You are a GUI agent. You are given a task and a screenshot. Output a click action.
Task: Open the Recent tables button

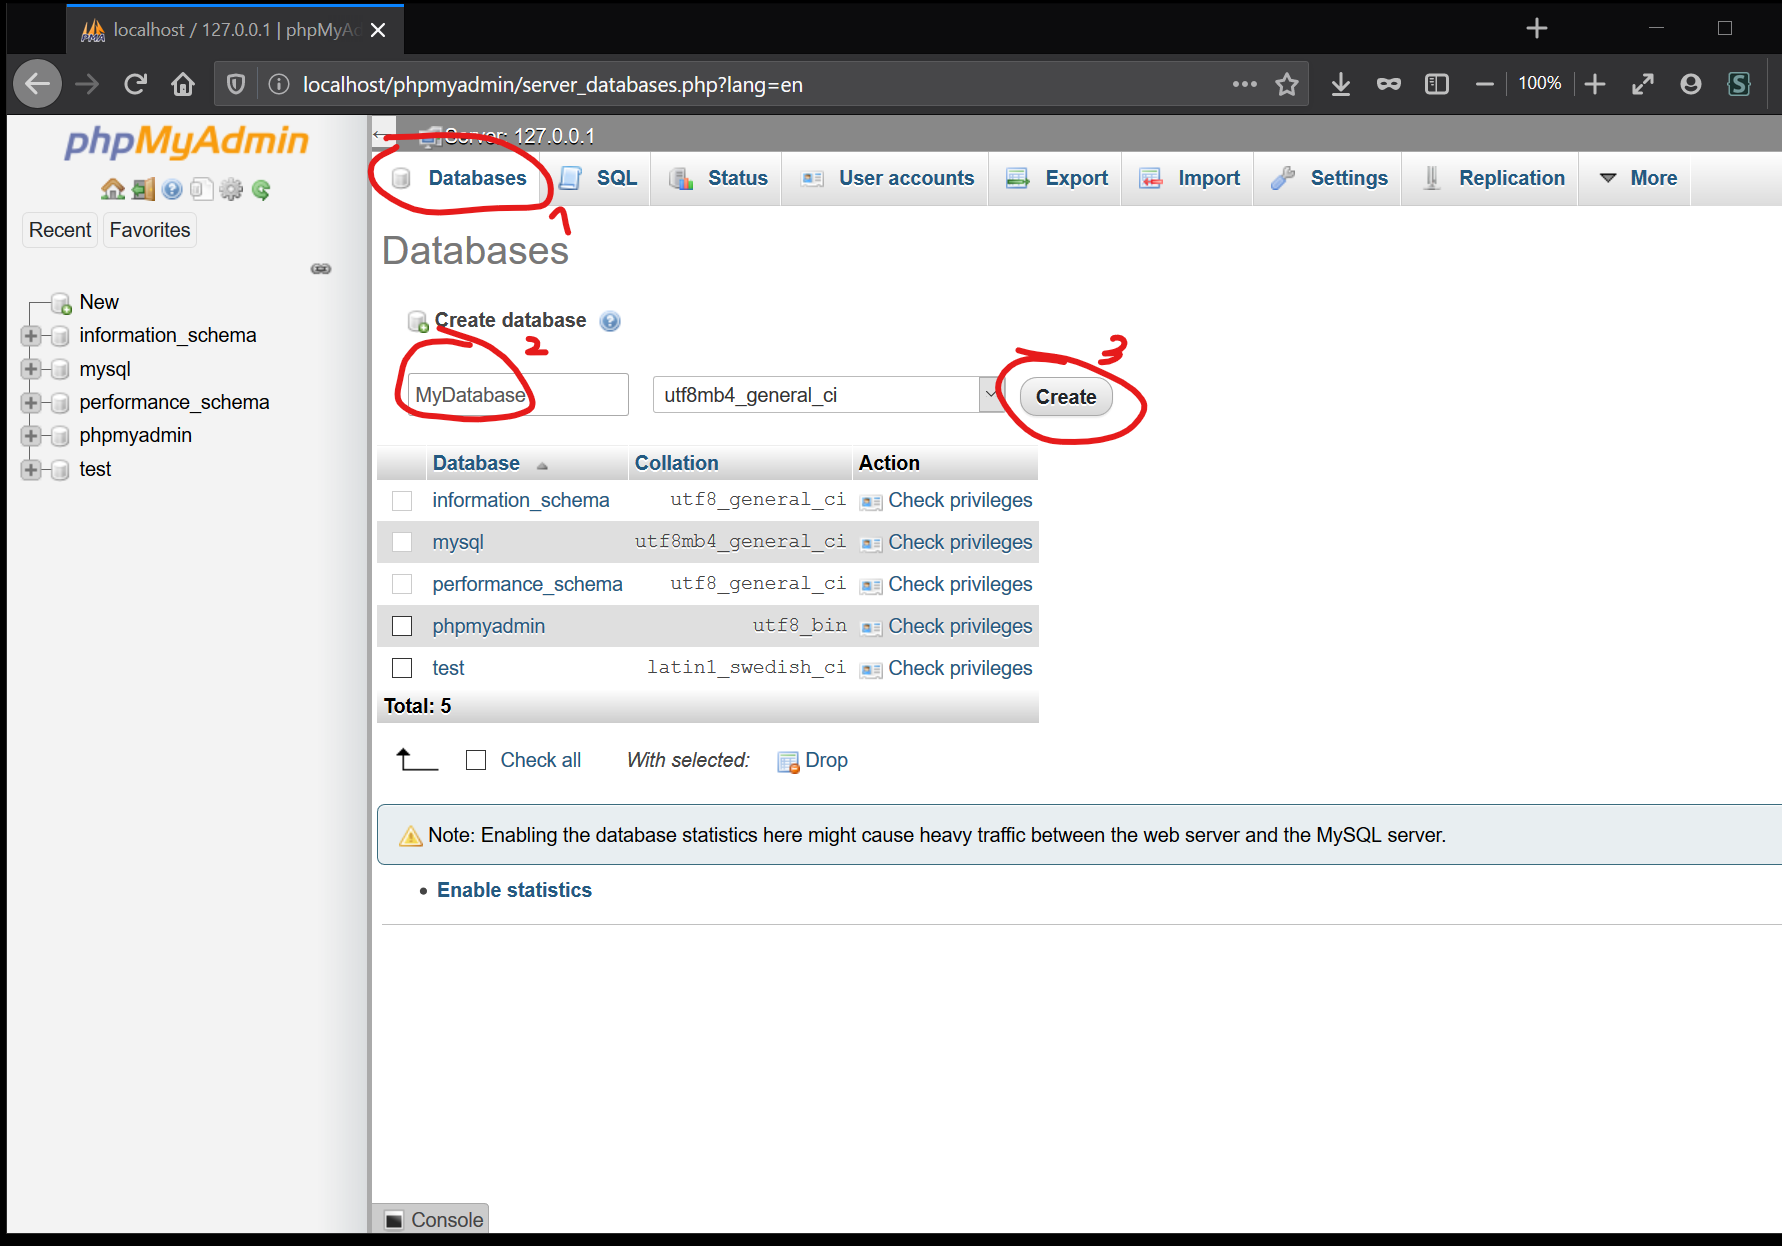(60, 230)
